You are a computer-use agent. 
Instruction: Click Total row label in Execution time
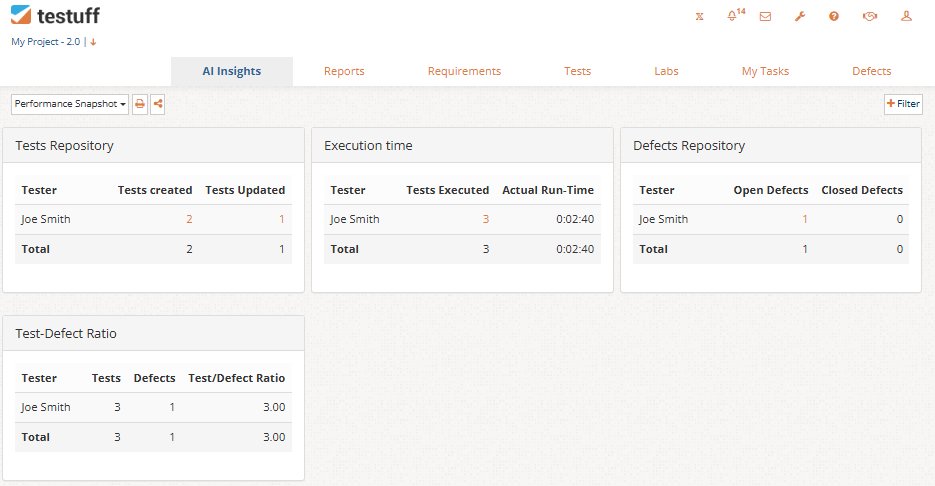click(x=345, y=249)
